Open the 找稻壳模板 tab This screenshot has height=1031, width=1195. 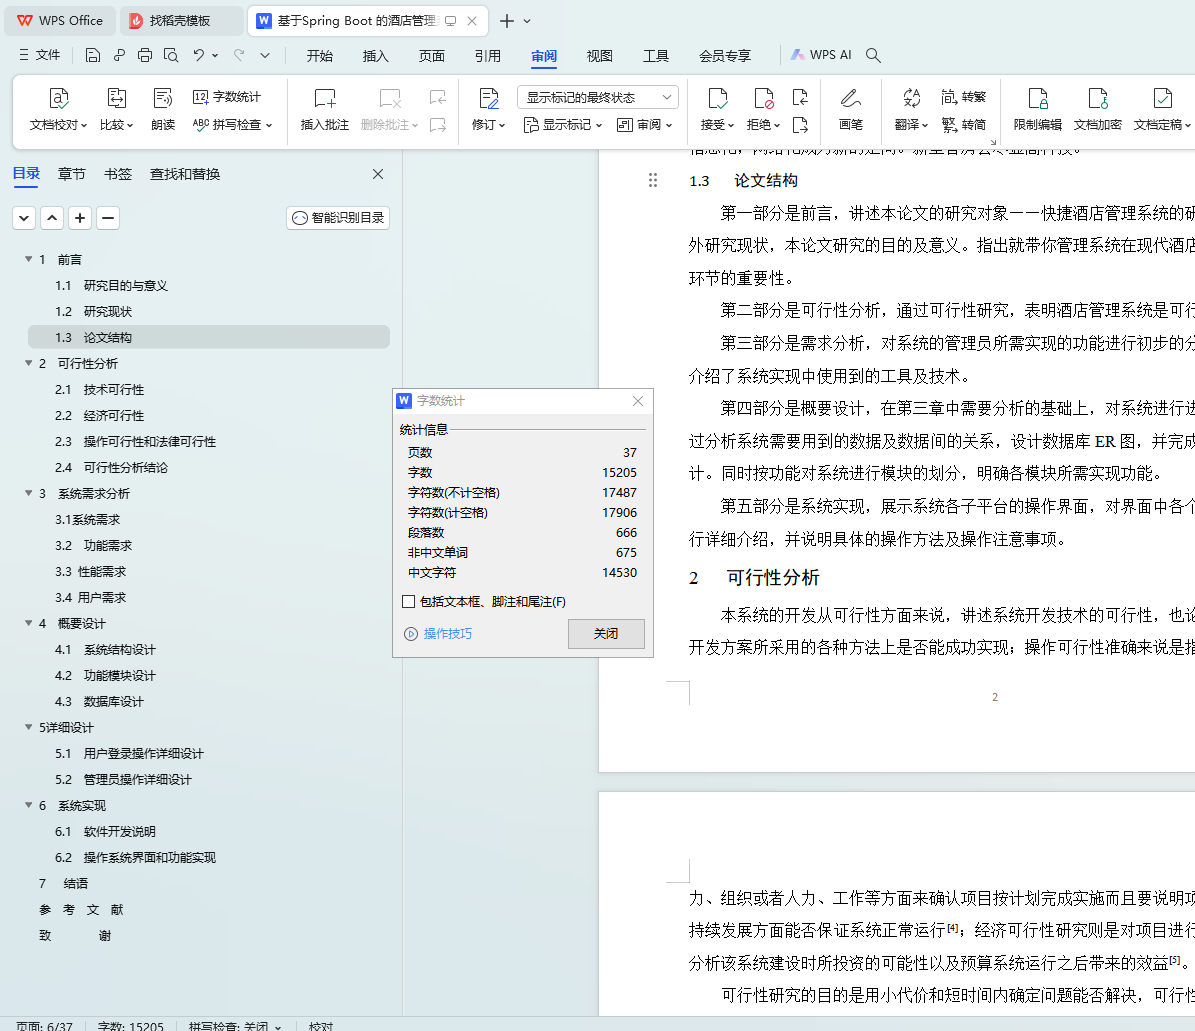click(x=180, y=21)
